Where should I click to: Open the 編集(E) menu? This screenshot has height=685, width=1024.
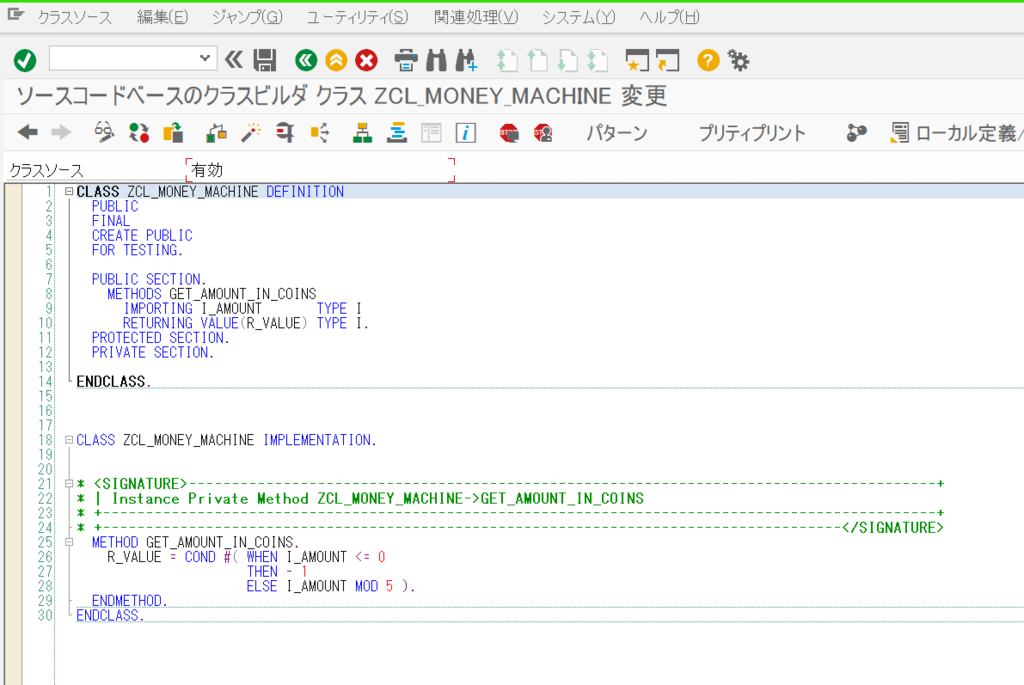click(x=163, y=18)
